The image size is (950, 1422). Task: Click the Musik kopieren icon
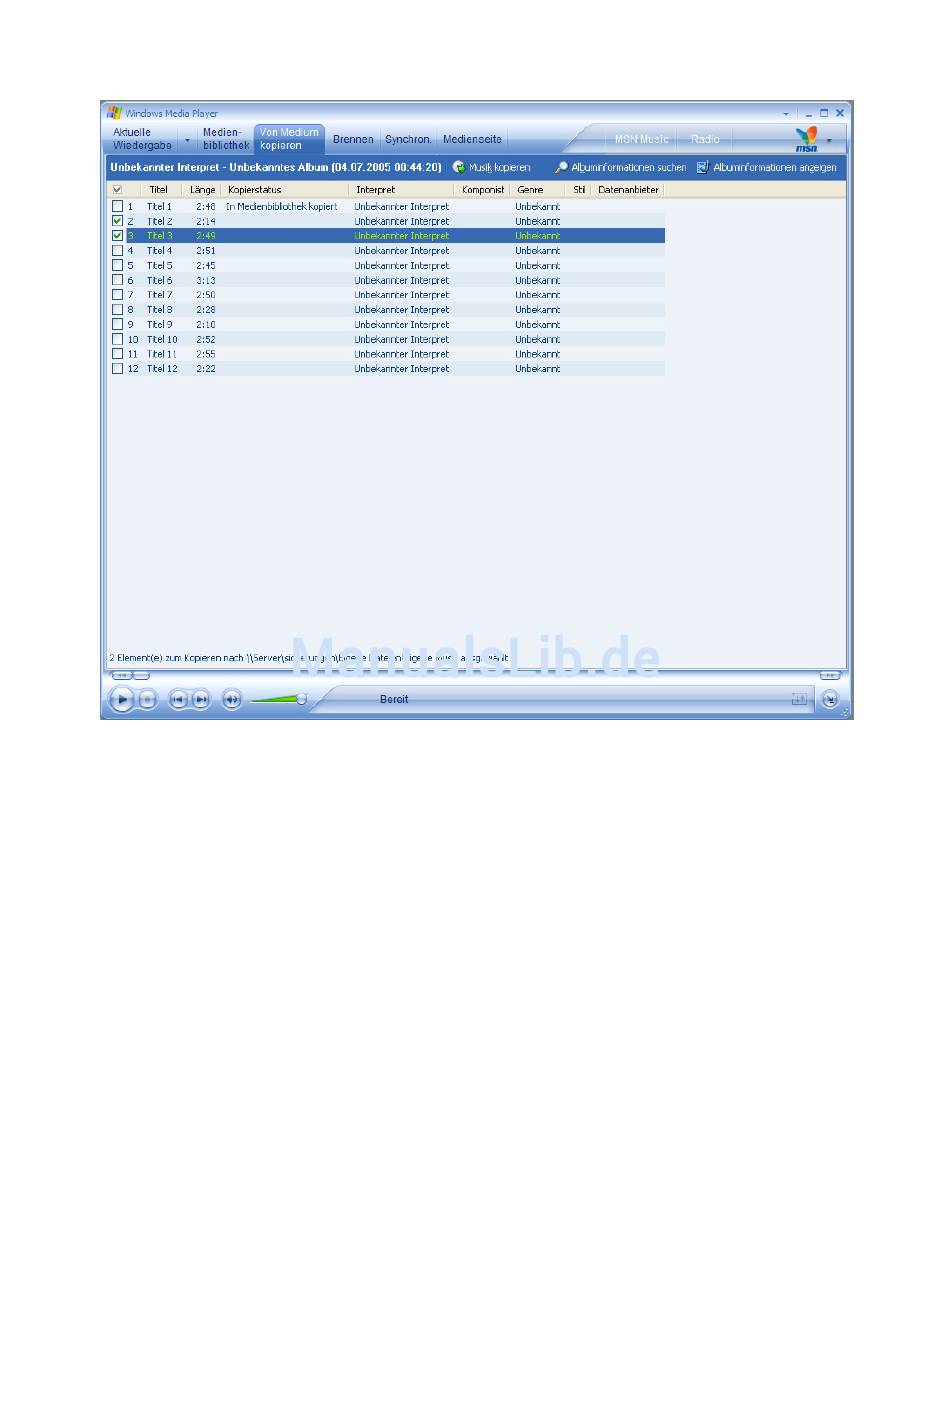[x=459, y=167]
